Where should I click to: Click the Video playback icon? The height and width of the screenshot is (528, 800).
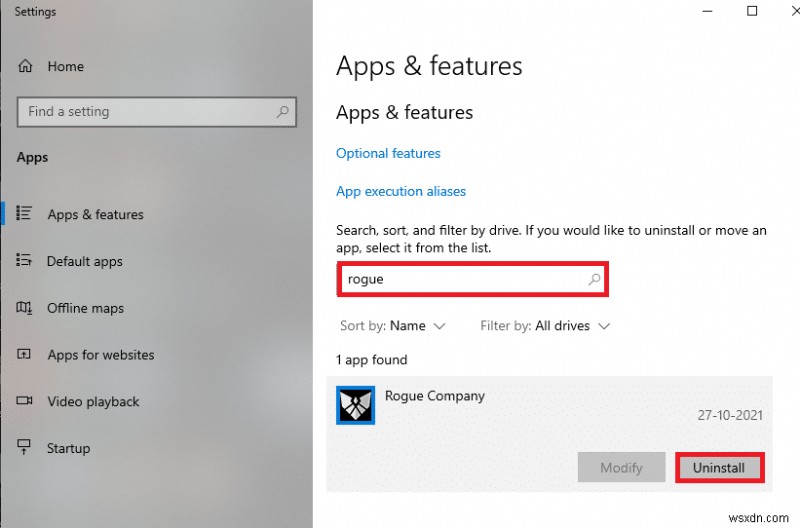coord(25,402)
